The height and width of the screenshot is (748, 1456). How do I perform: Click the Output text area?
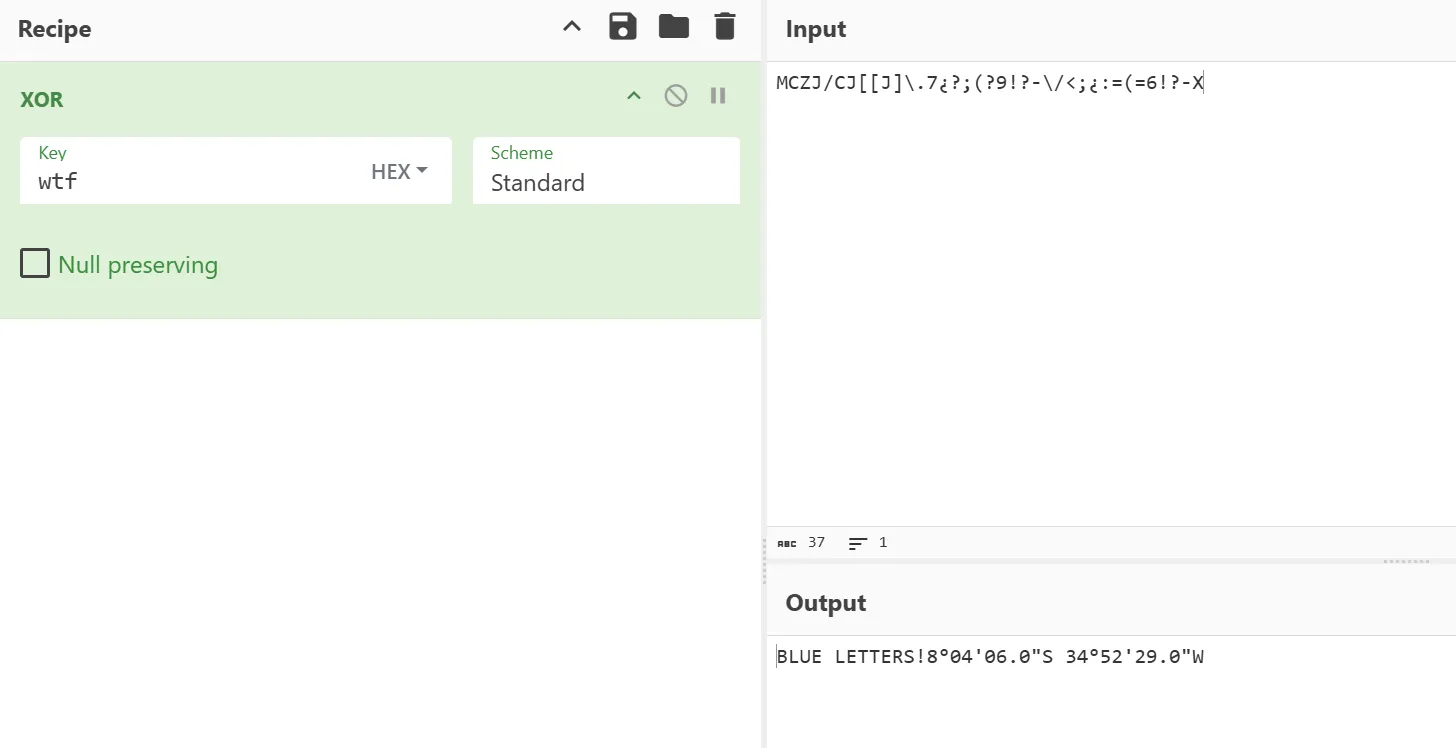tap(1111, 690)
